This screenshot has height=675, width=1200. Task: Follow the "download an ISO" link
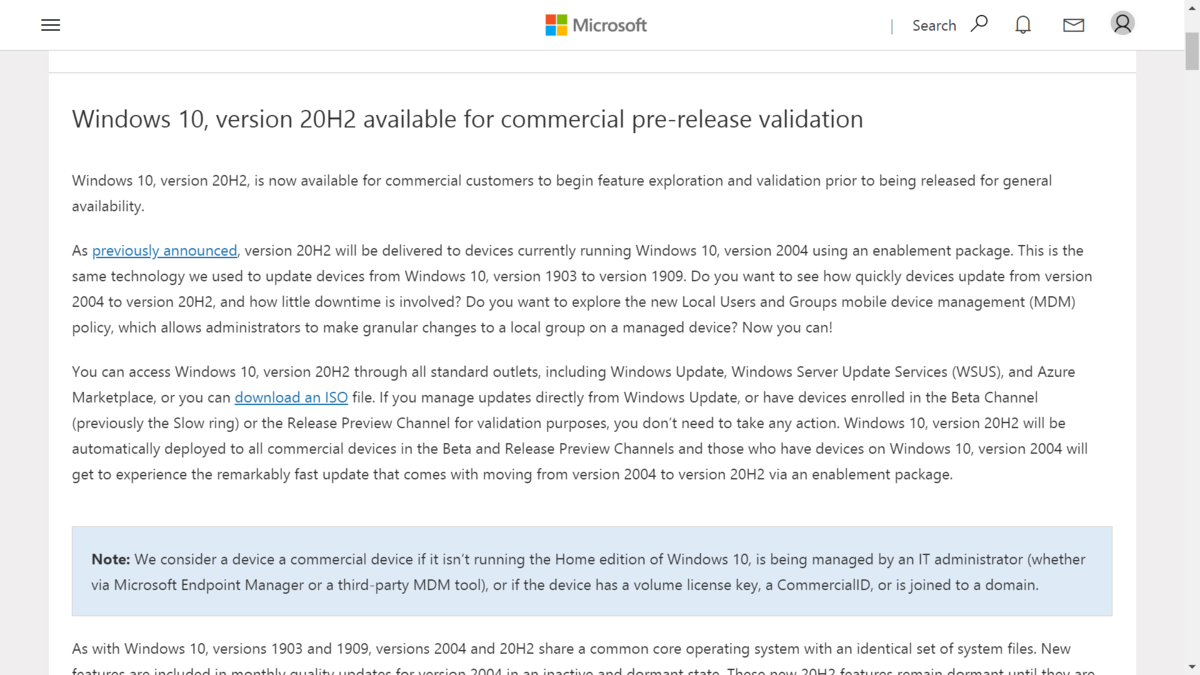click(291, 397)
